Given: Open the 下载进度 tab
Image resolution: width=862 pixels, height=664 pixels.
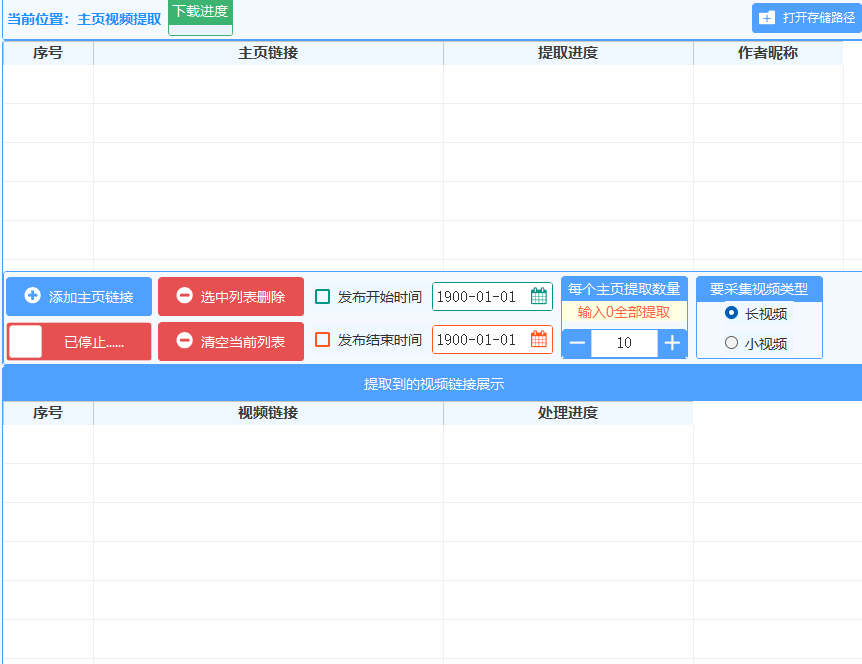Looking at the screenshot, I should pos(200,12).
